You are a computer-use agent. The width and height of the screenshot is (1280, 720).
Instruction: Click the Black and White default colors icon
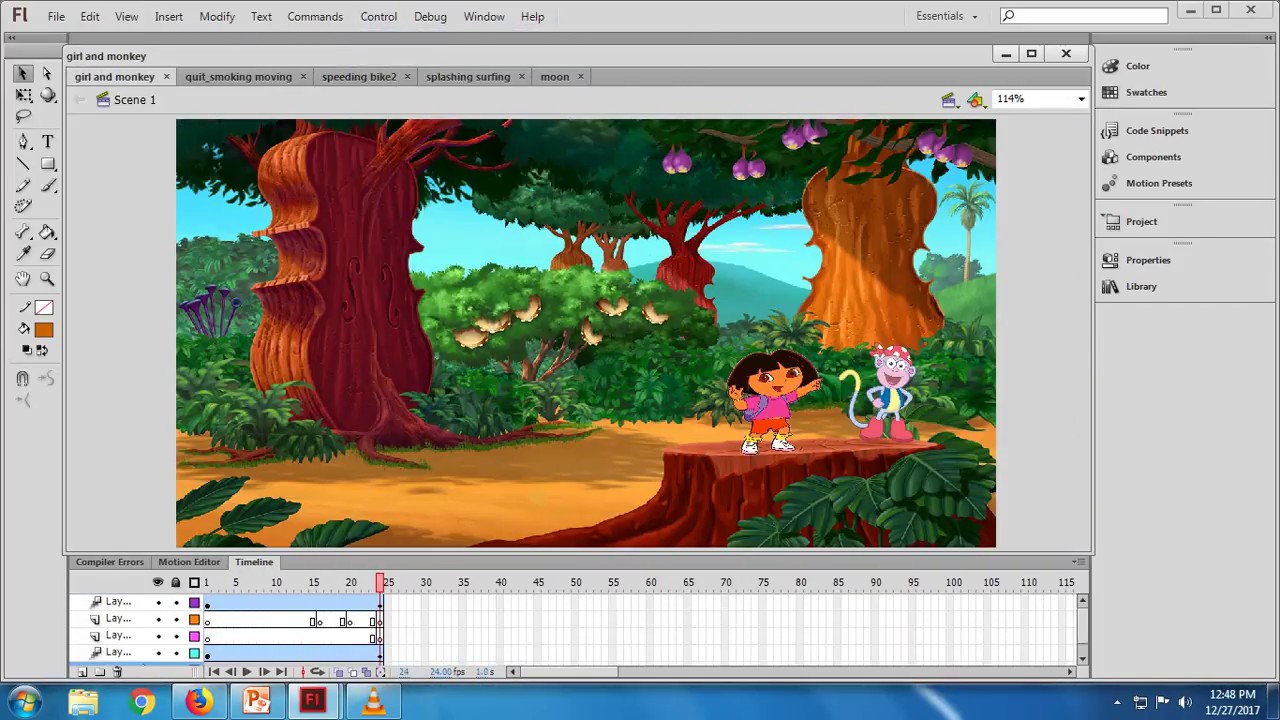pyautogui.click(x=26, y=350)
